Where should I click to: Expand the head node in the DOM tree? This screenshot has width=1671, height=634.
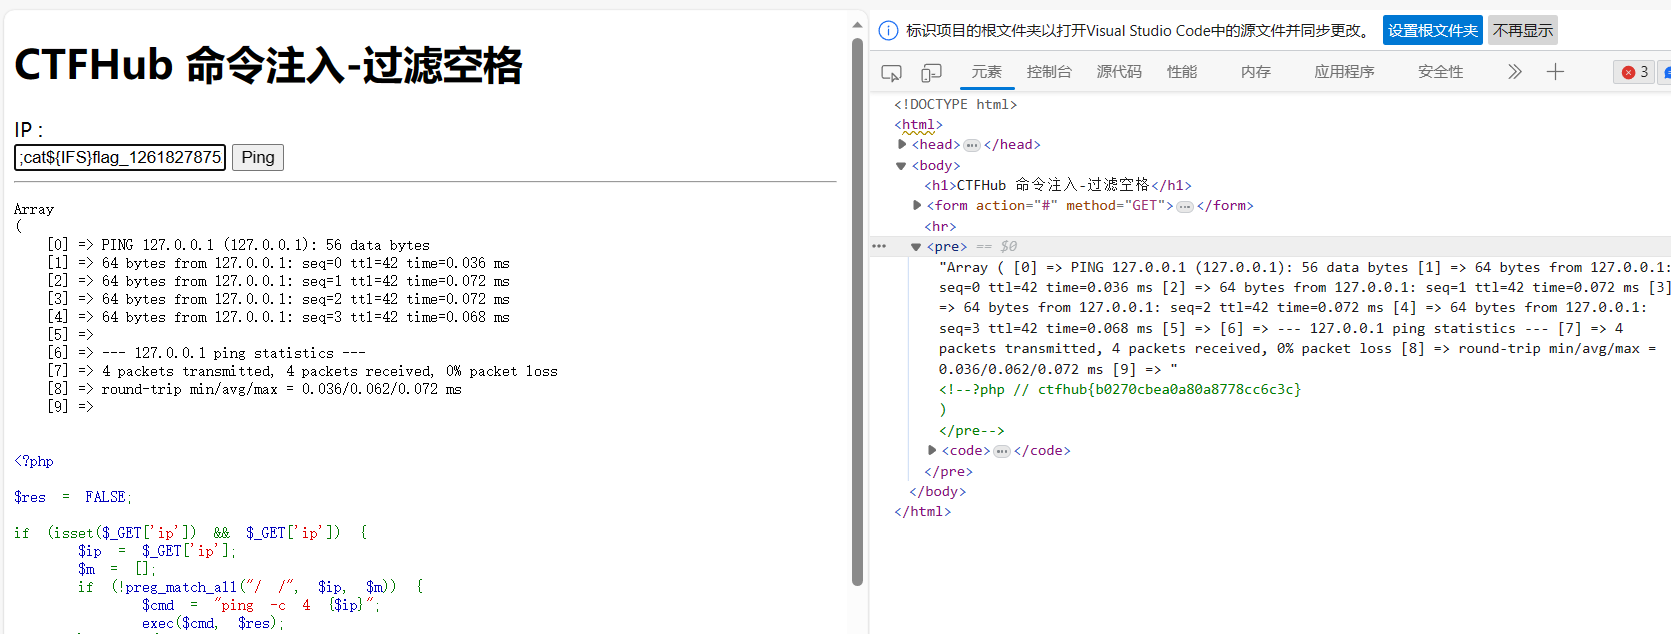click(902, 145)
